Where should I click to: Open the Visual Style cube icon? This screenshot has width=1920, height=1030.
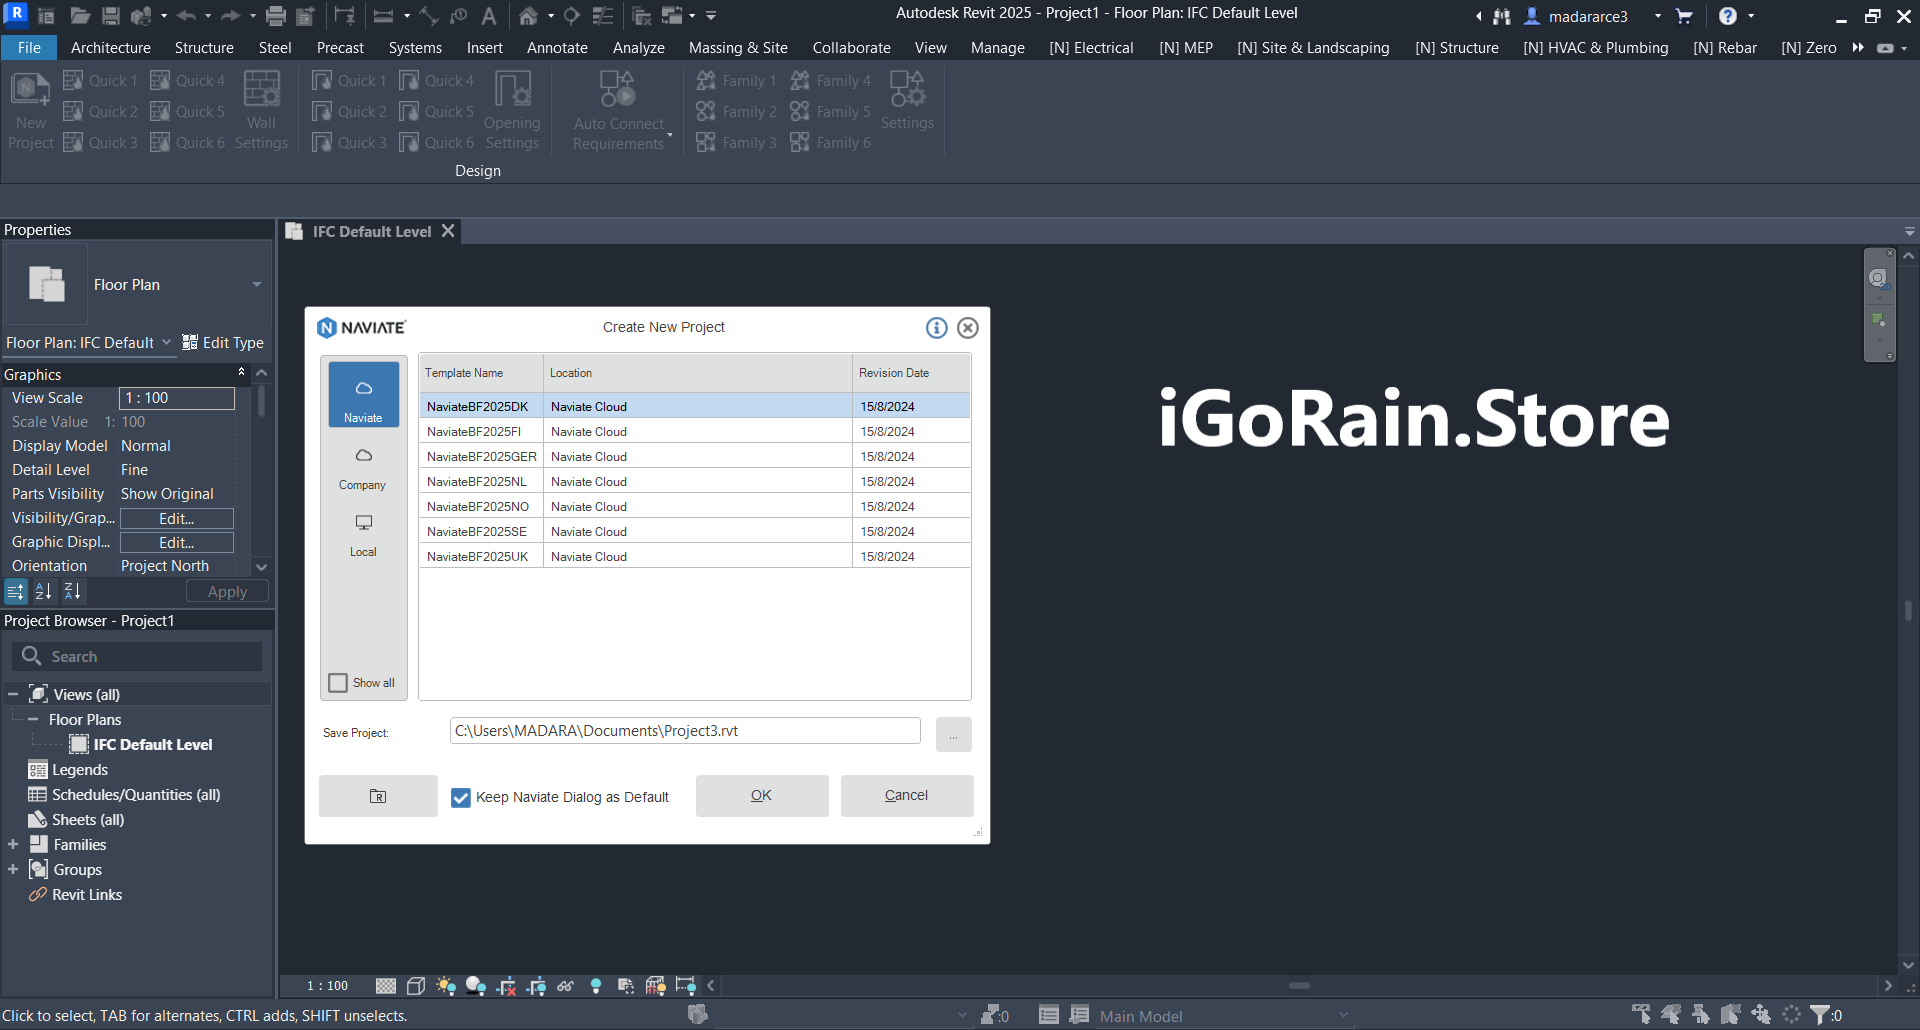click(x=416, y=986)
